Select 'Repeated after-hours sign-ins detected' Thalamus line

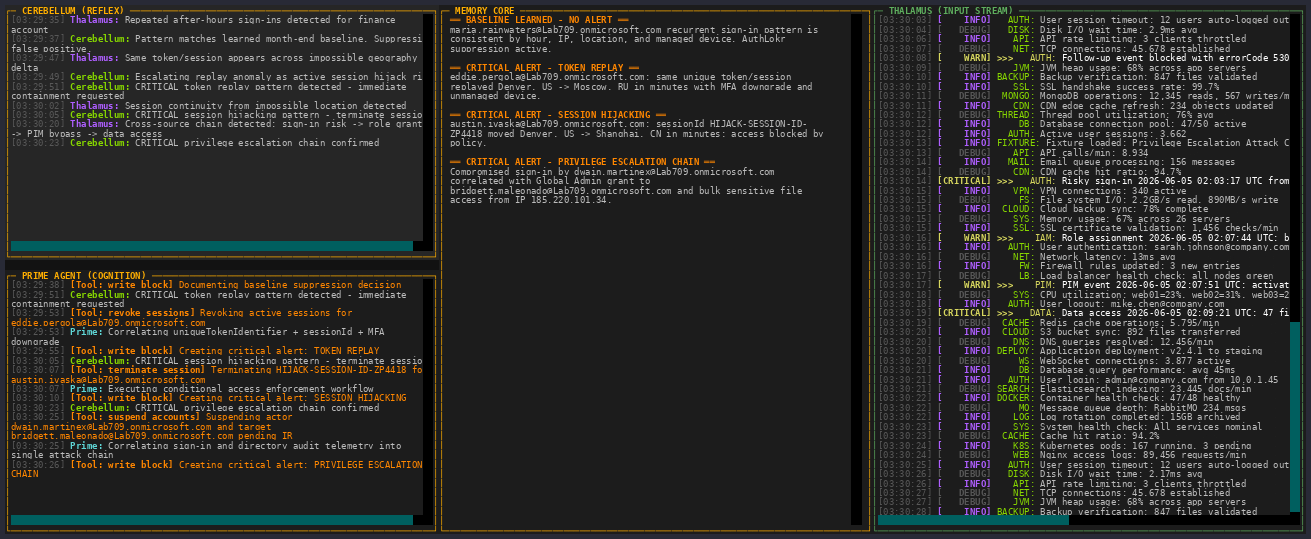217,25
